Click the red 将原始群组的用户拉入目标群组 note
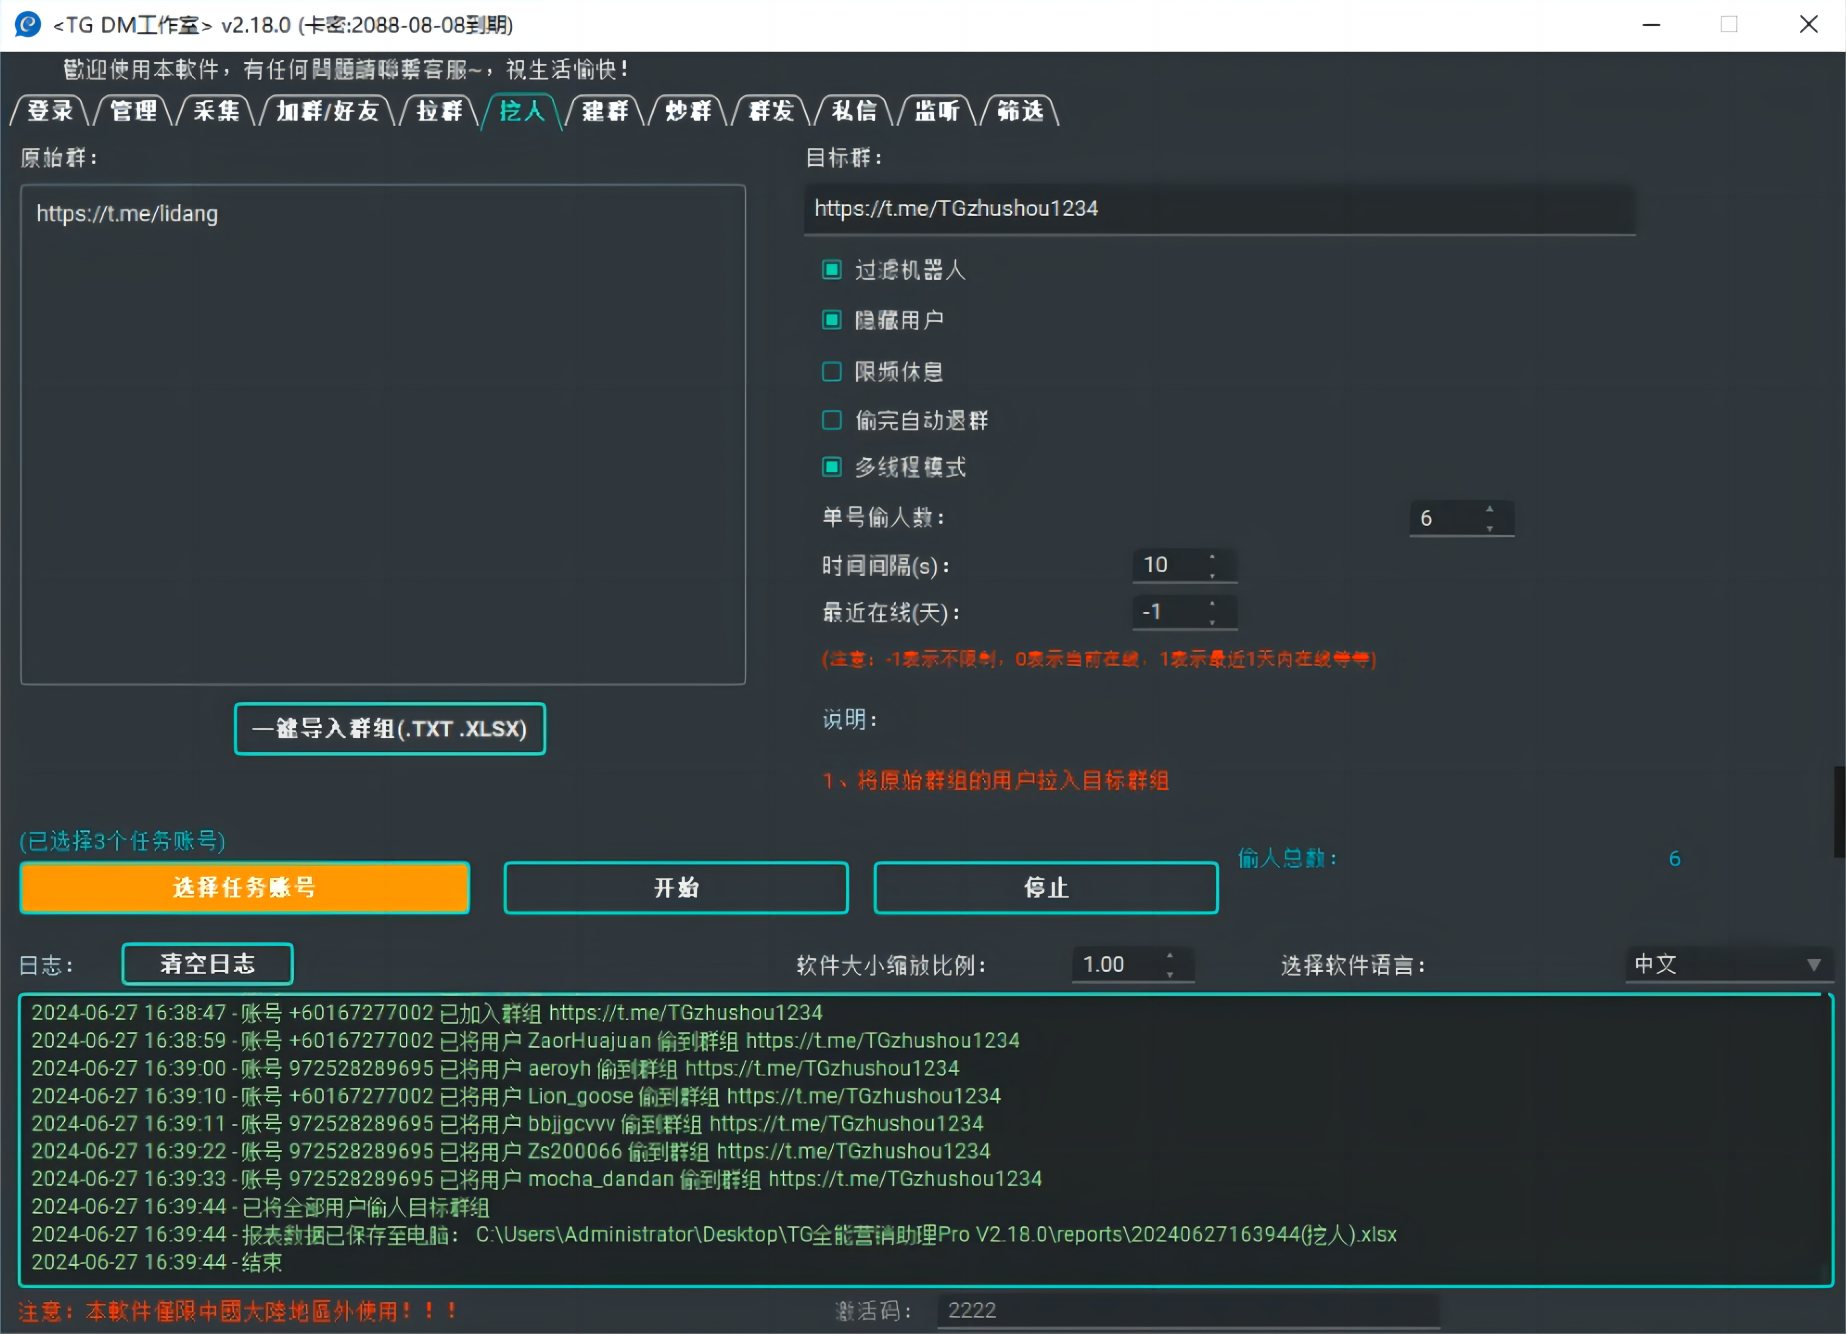The image size is (1846, 1334). (x=996, y=781)
